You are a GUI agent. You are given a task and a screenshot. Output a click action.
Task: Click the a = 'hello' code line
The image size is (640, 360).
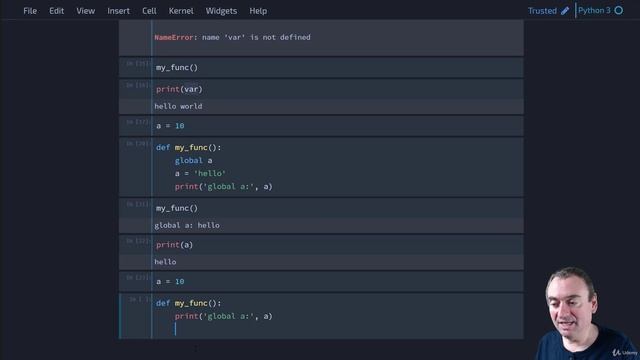[200, 173]
